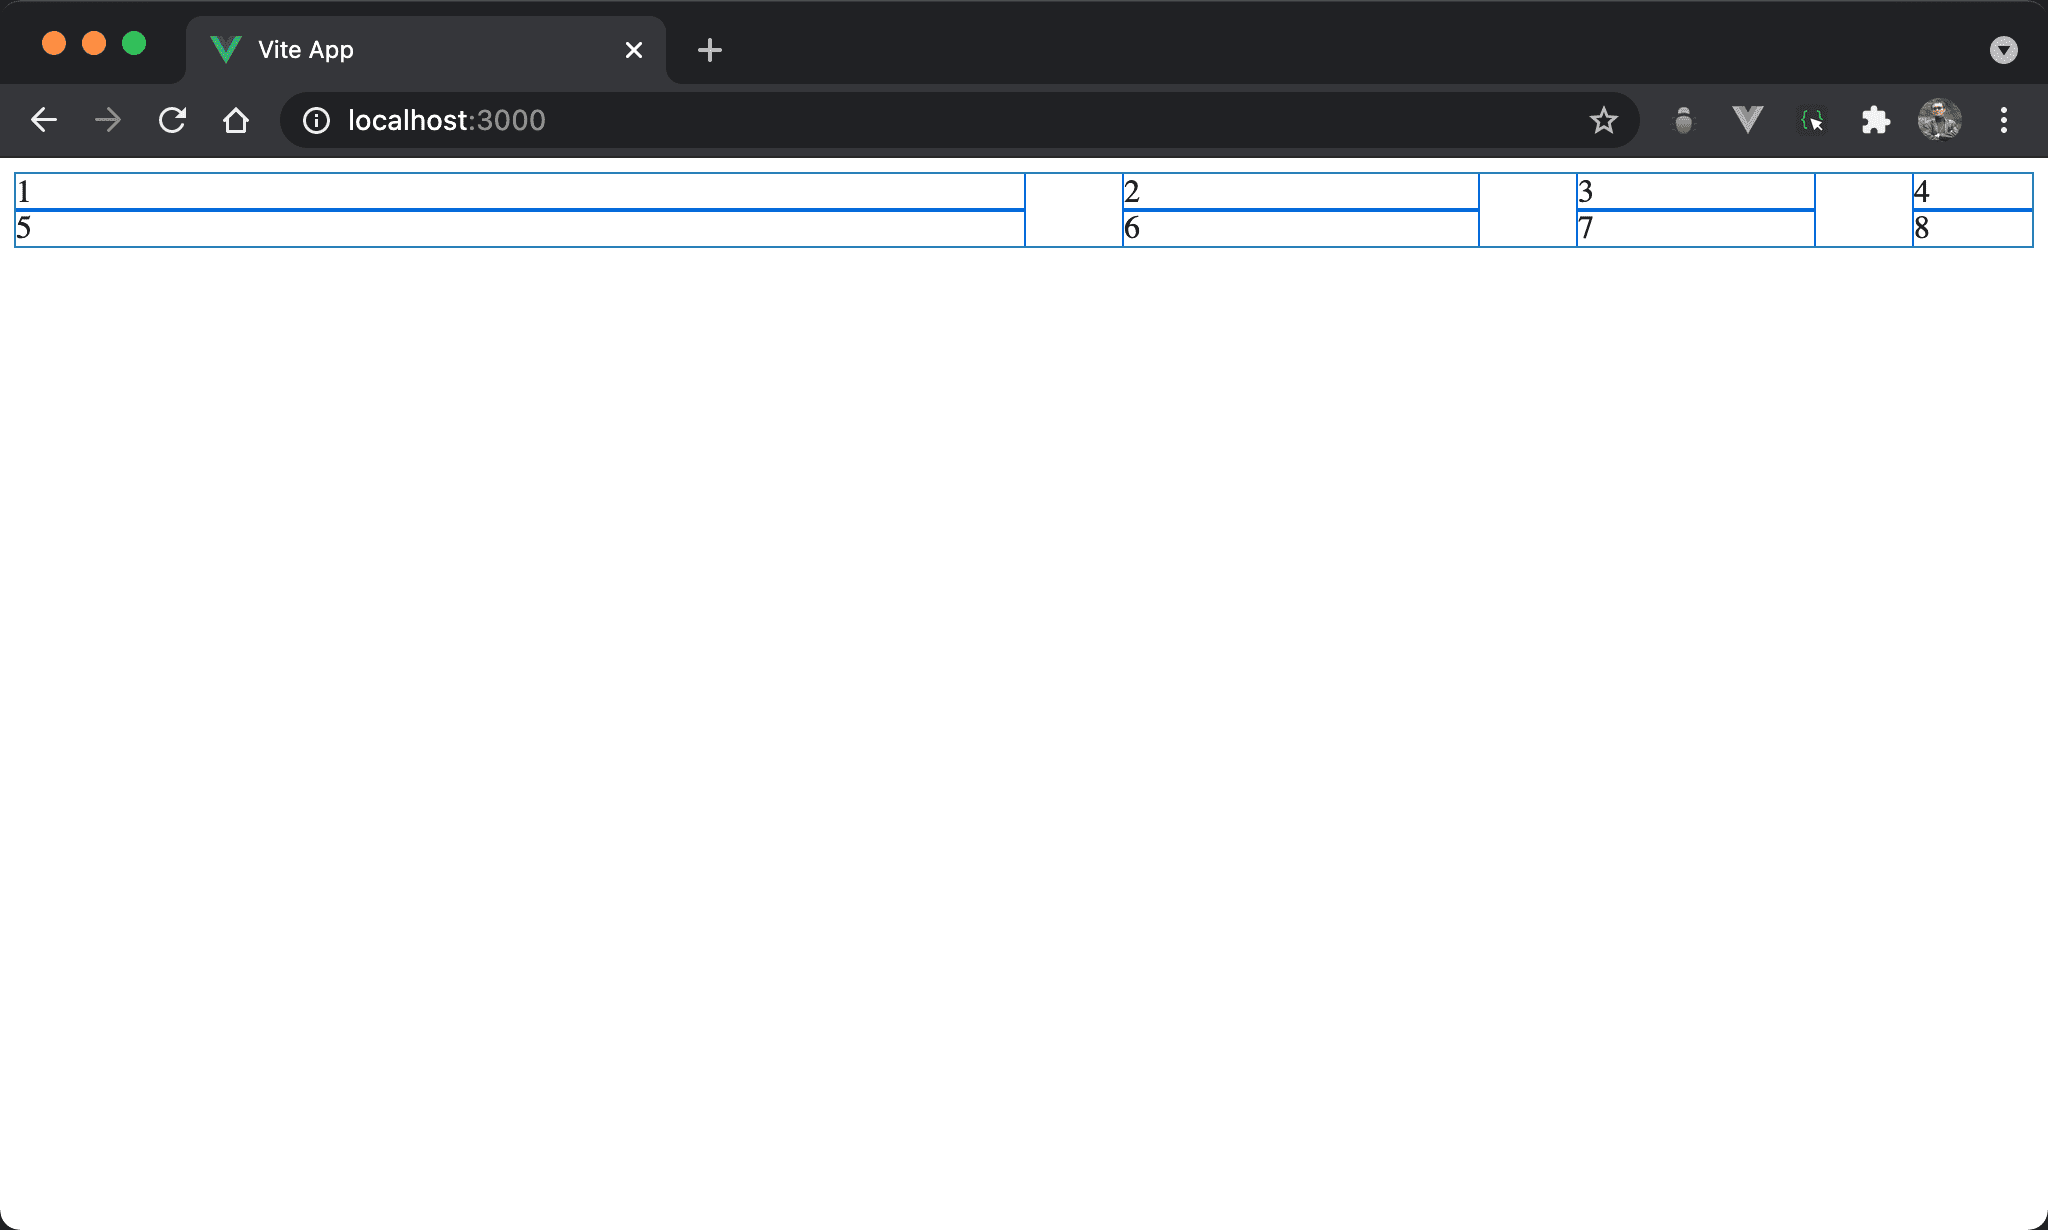Go to the home page icon

[x=236, y=121]
